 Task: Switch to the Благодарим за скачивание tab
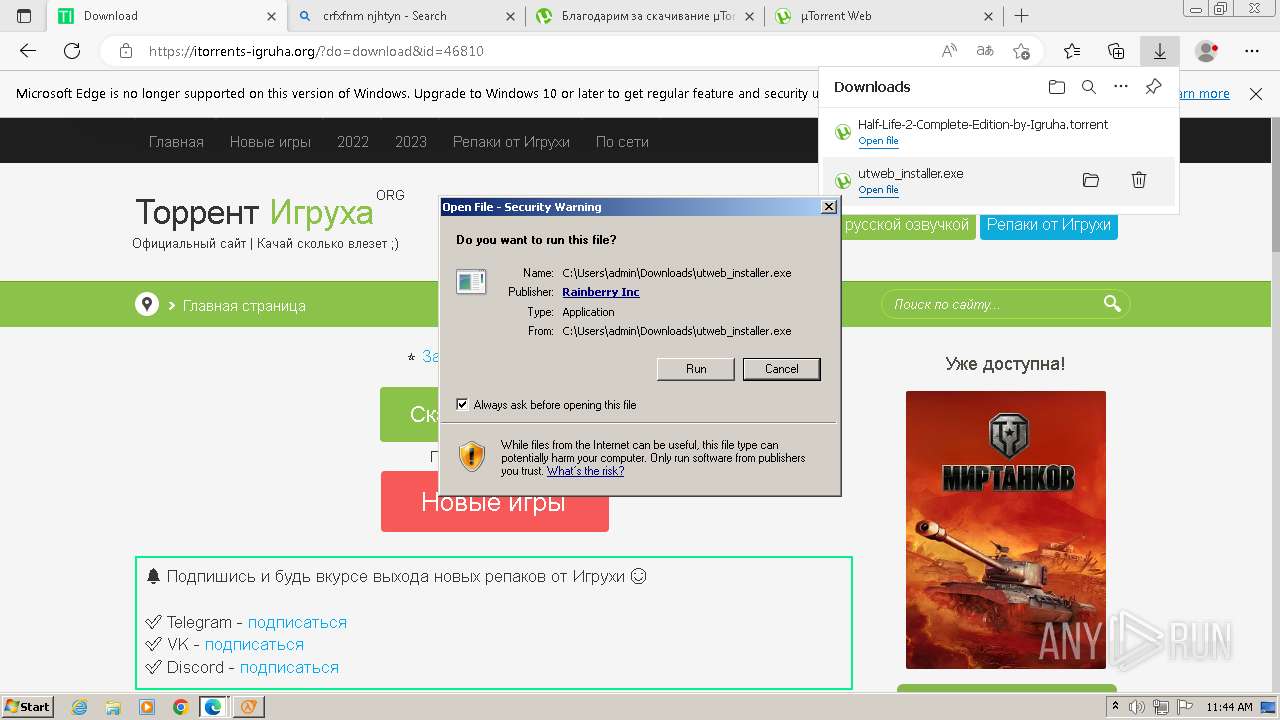pyautogui.click(x=647, y=16)
